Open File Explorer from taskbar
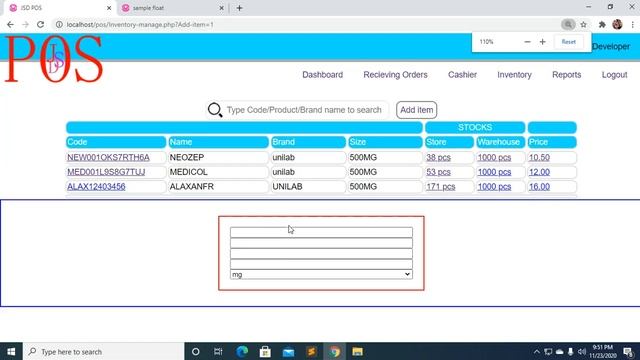Viewport: 640px width, 360px height. tap(358, 351)
